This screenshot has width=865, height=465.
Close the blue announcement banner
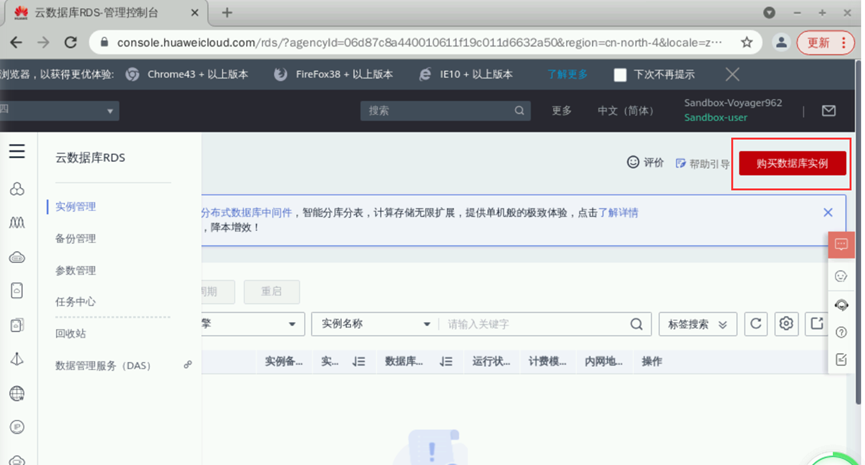[828, 212]
